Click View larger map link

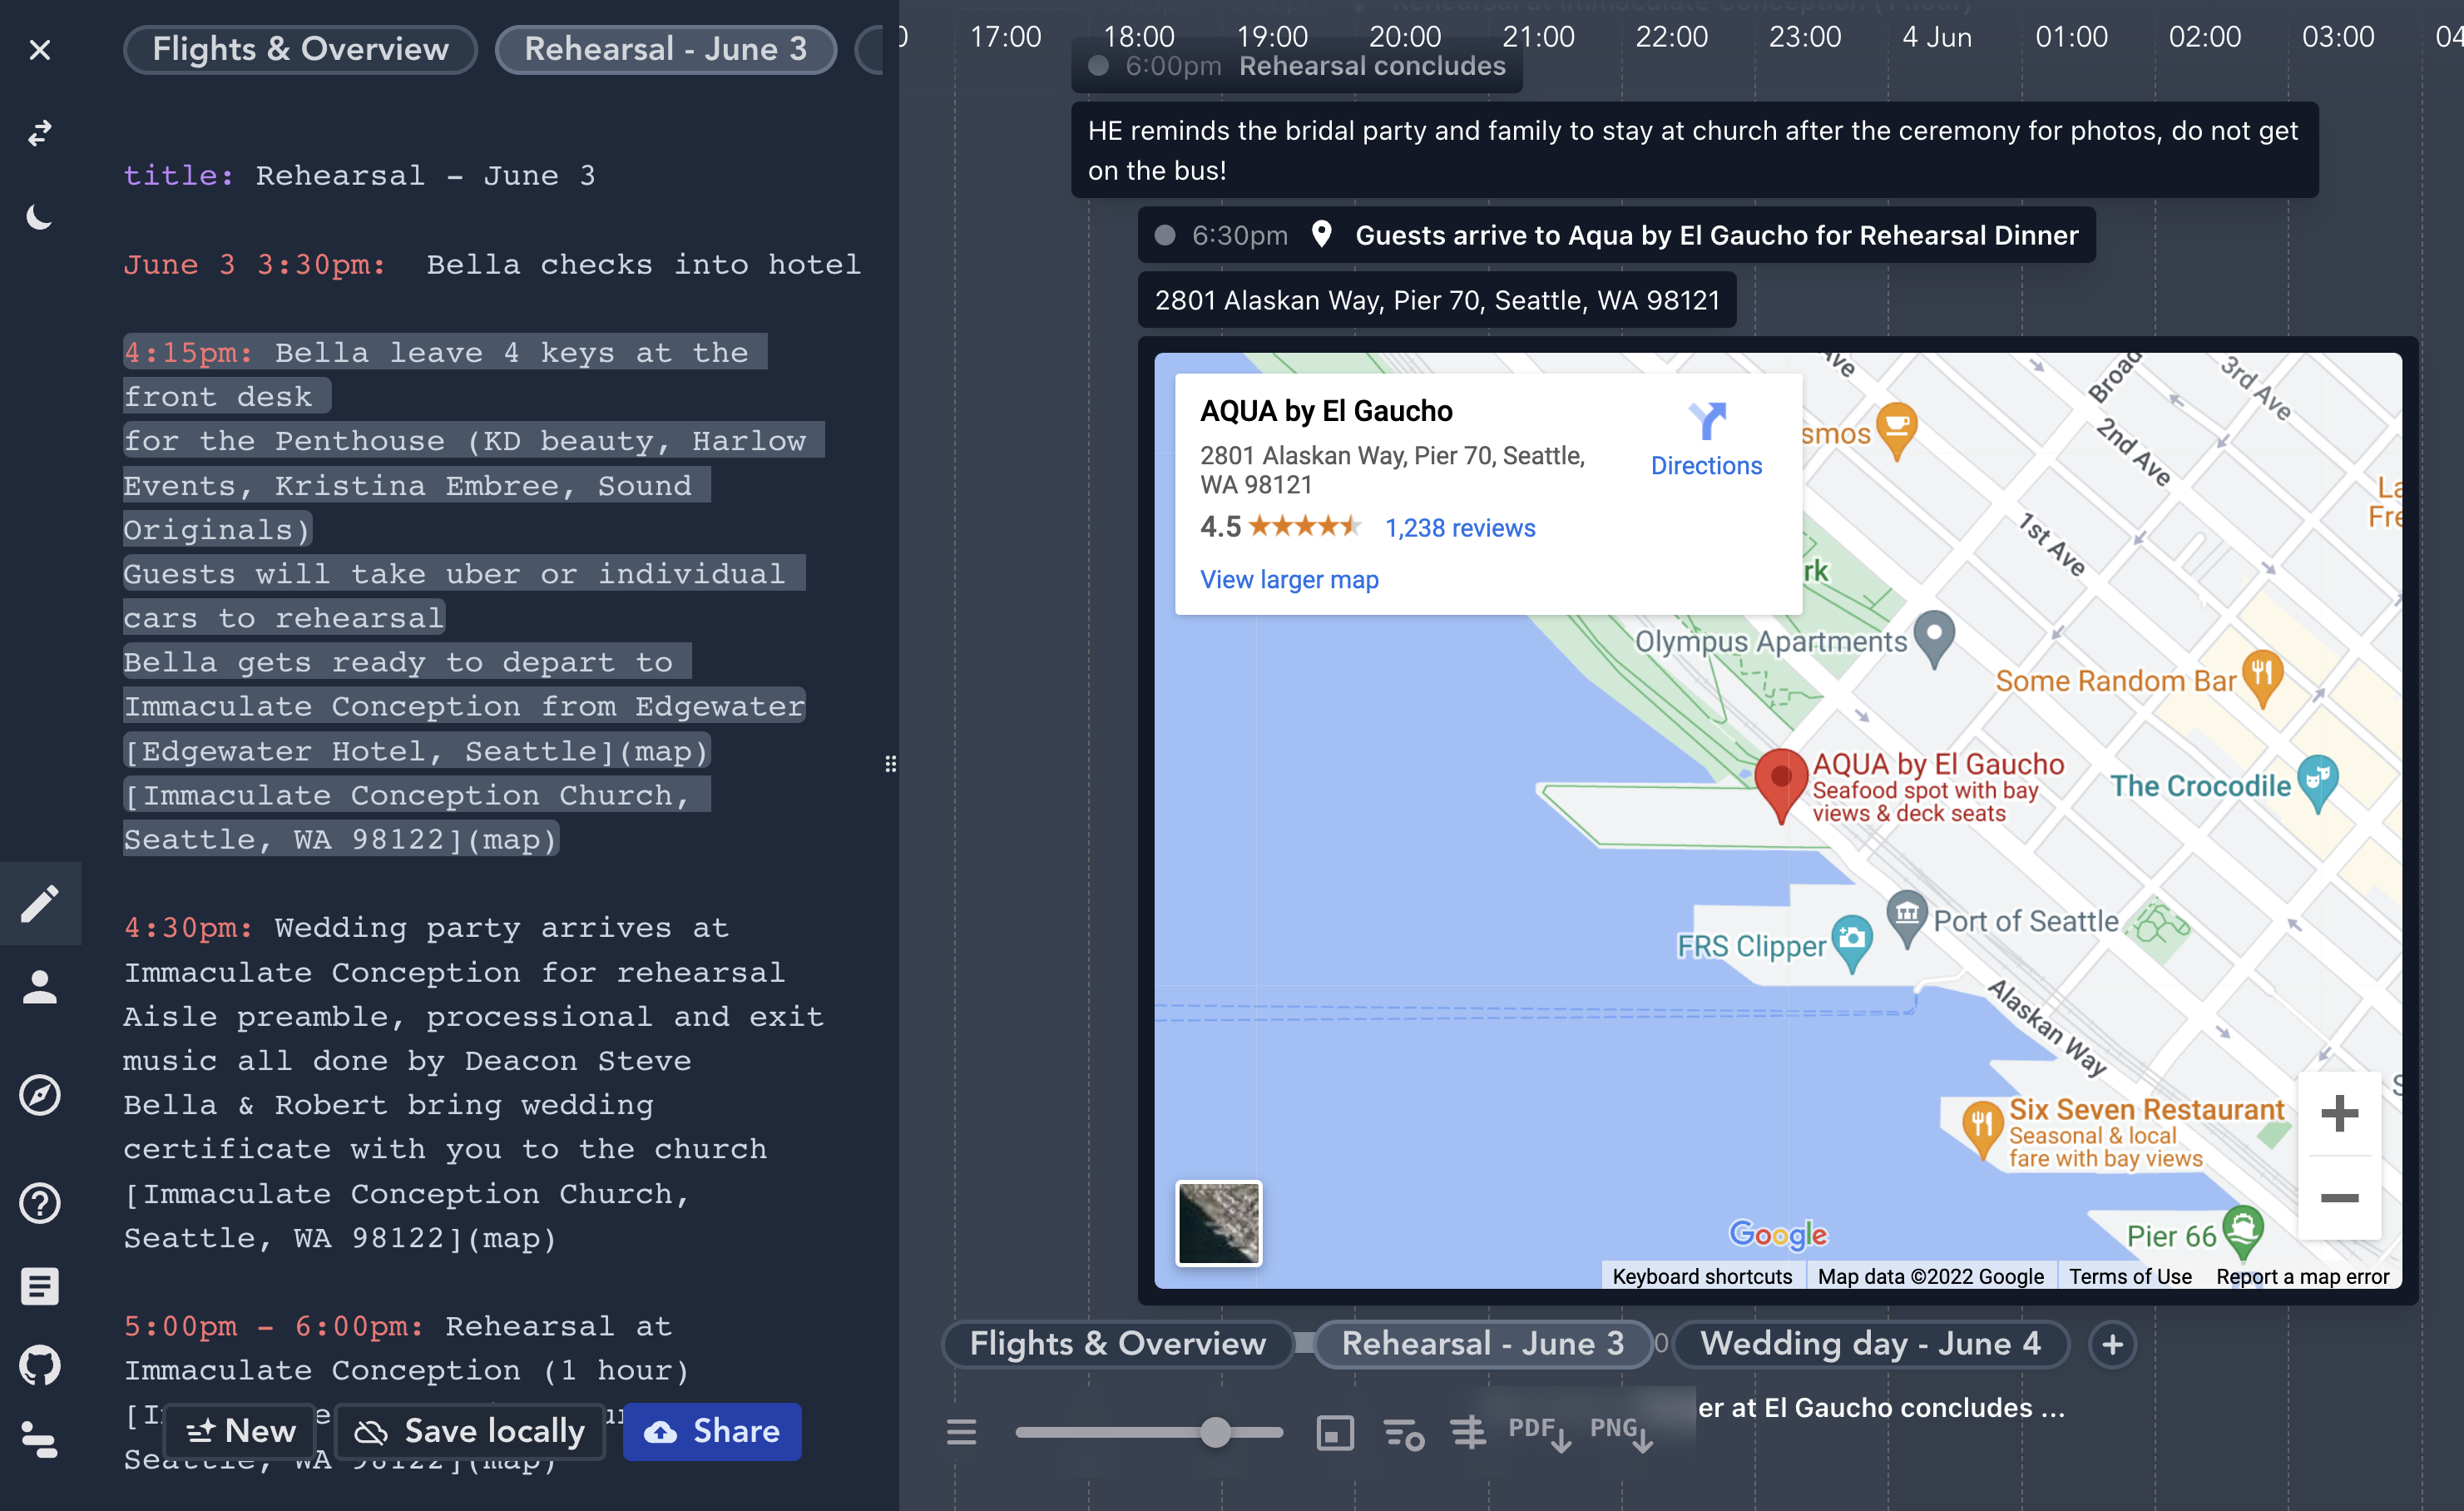1289,580
